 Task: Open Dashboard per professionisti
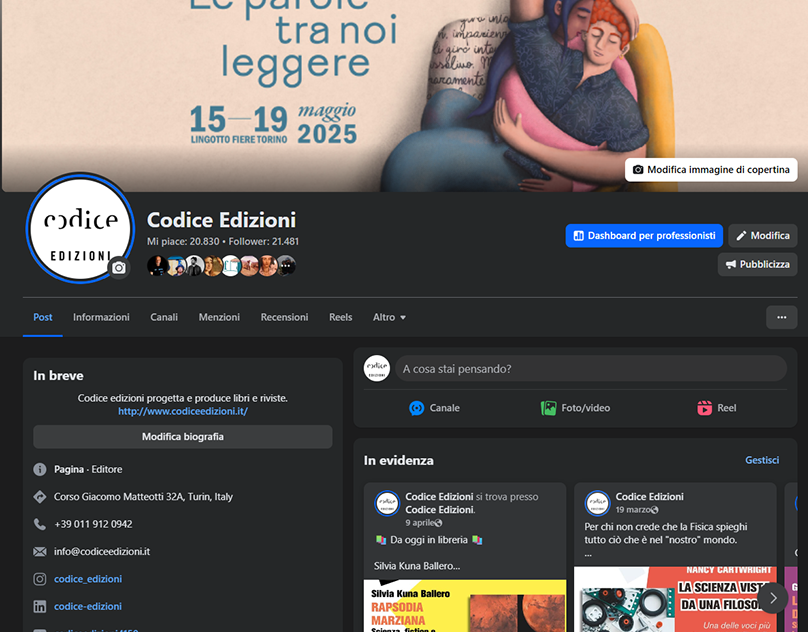[644, 236]
